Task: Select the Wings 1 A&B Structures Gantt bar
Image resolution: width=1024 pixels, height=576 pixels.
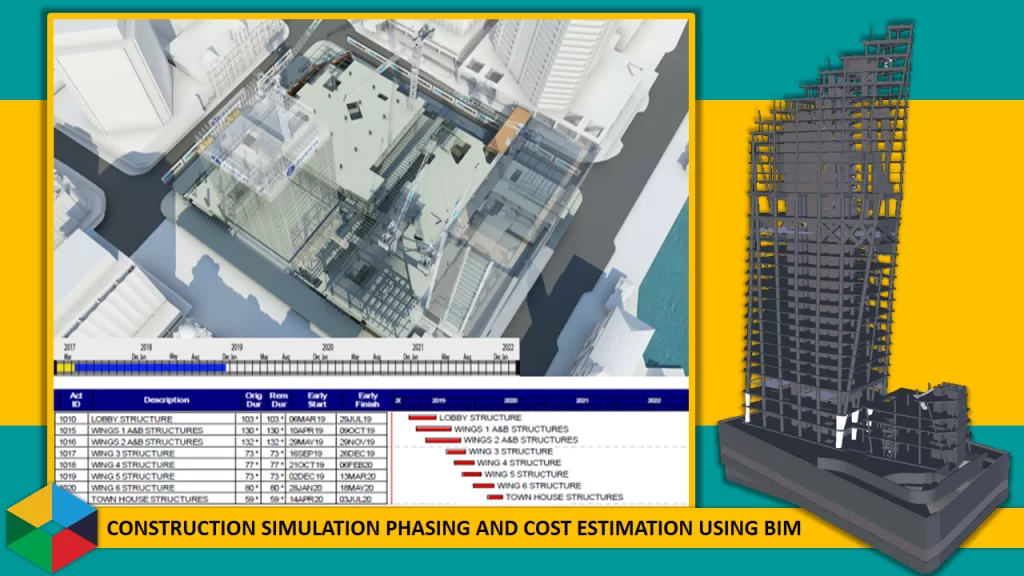Action: [x=433, y=429]
